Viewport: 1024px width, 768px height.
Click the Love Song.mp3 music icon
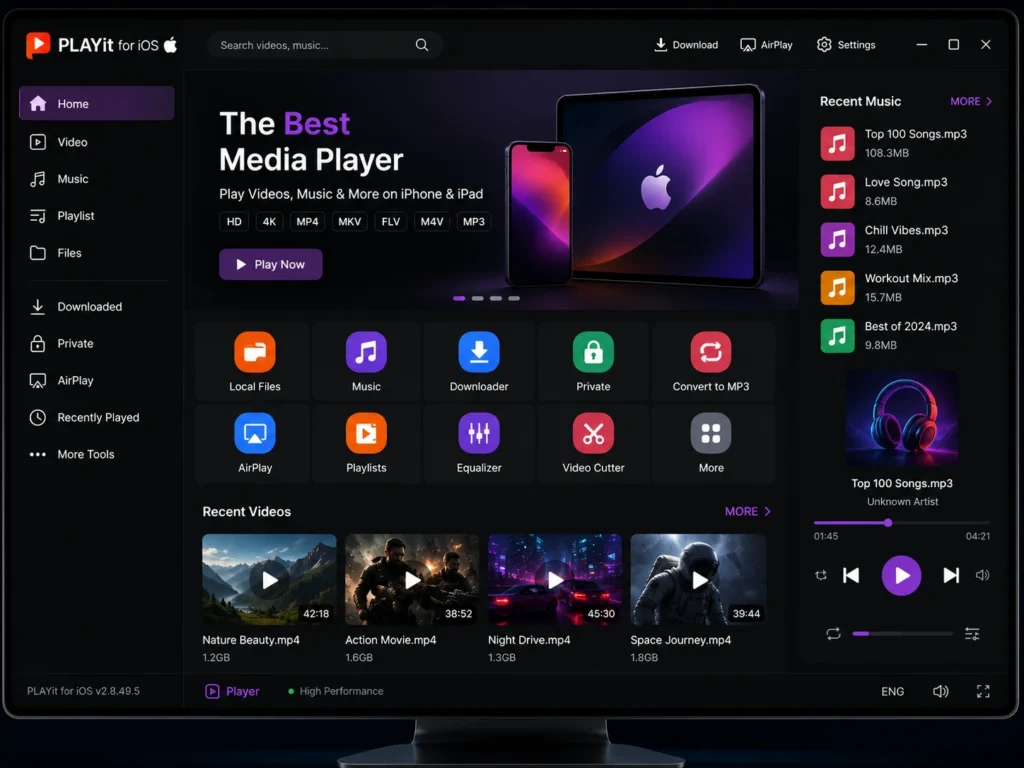[837, 191]
